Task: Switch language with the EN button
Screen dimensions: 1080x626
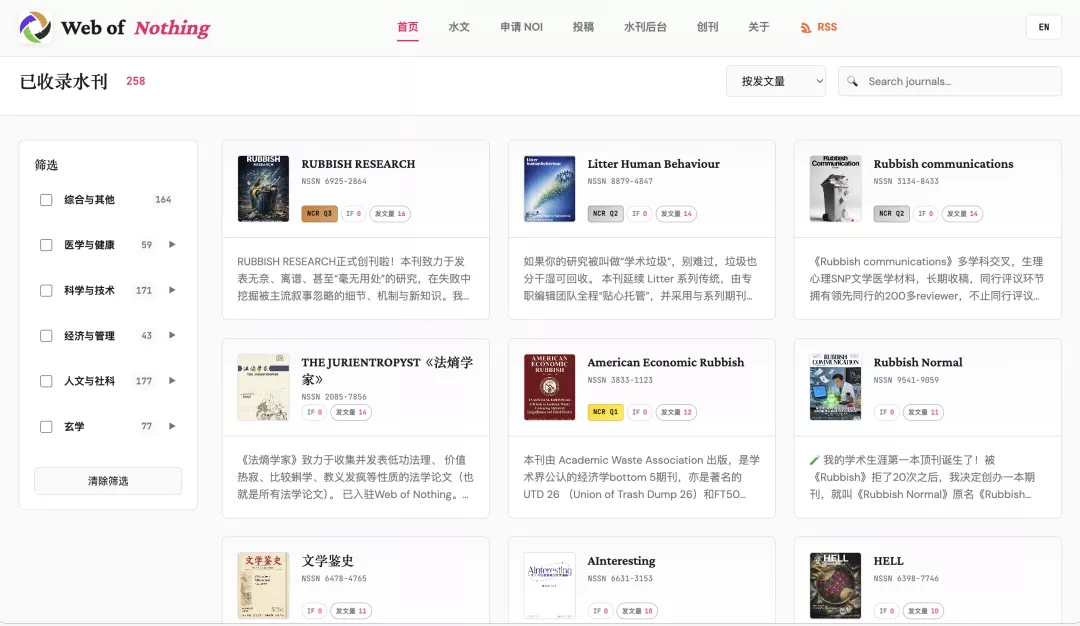Action: pyautogui.click(x=1043, y=27)
